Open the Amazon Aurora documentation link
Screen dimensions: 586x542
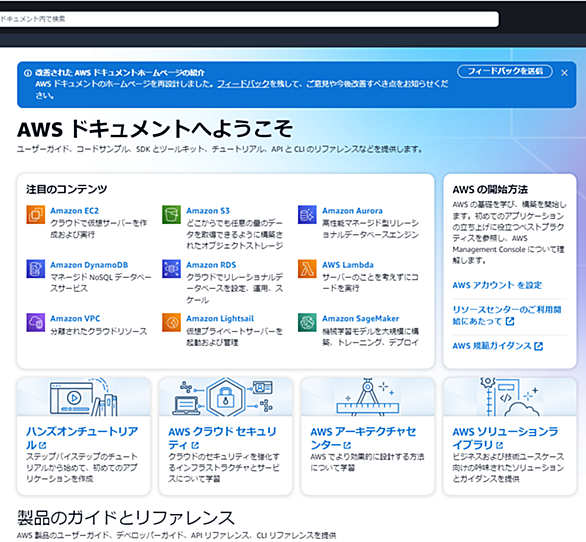[352, 211]
